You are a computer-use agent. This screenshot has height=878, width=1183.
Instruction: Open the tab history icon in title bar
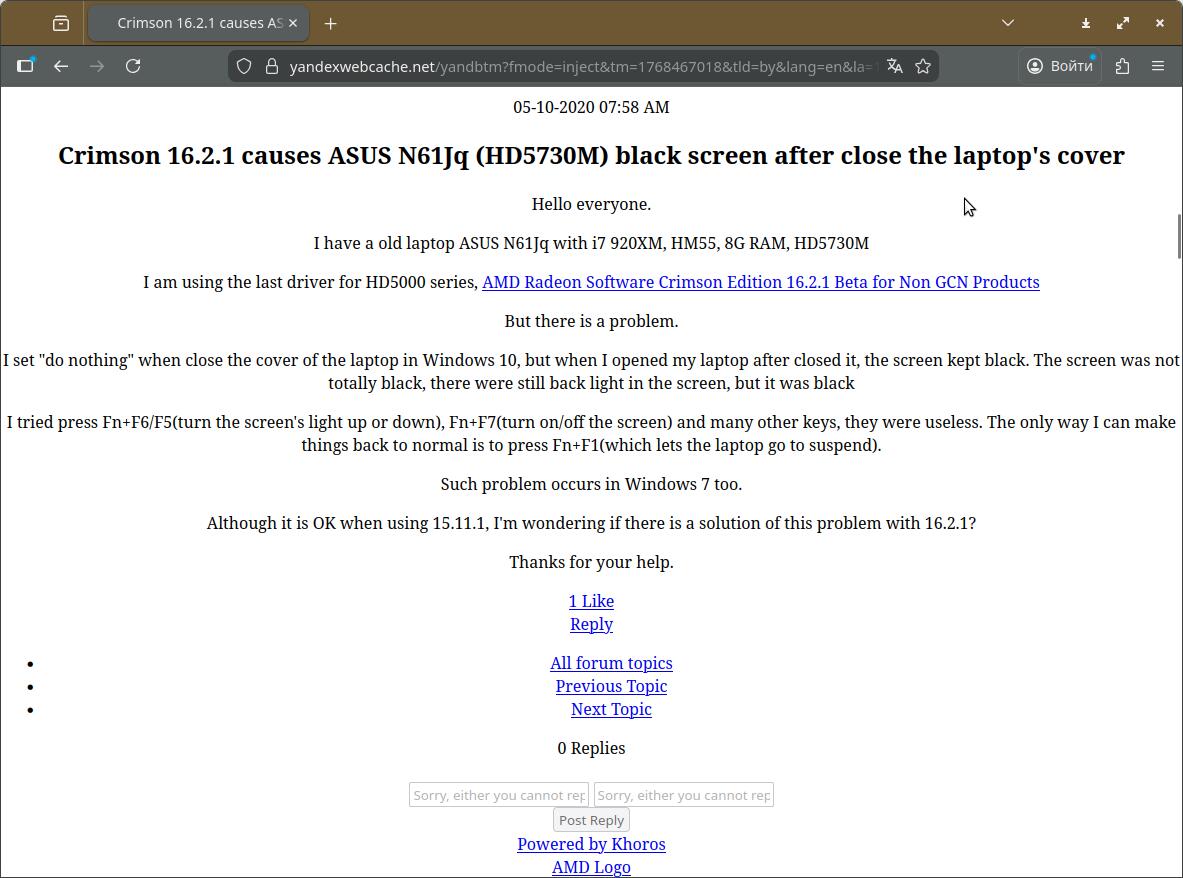(x=61, y=23)
